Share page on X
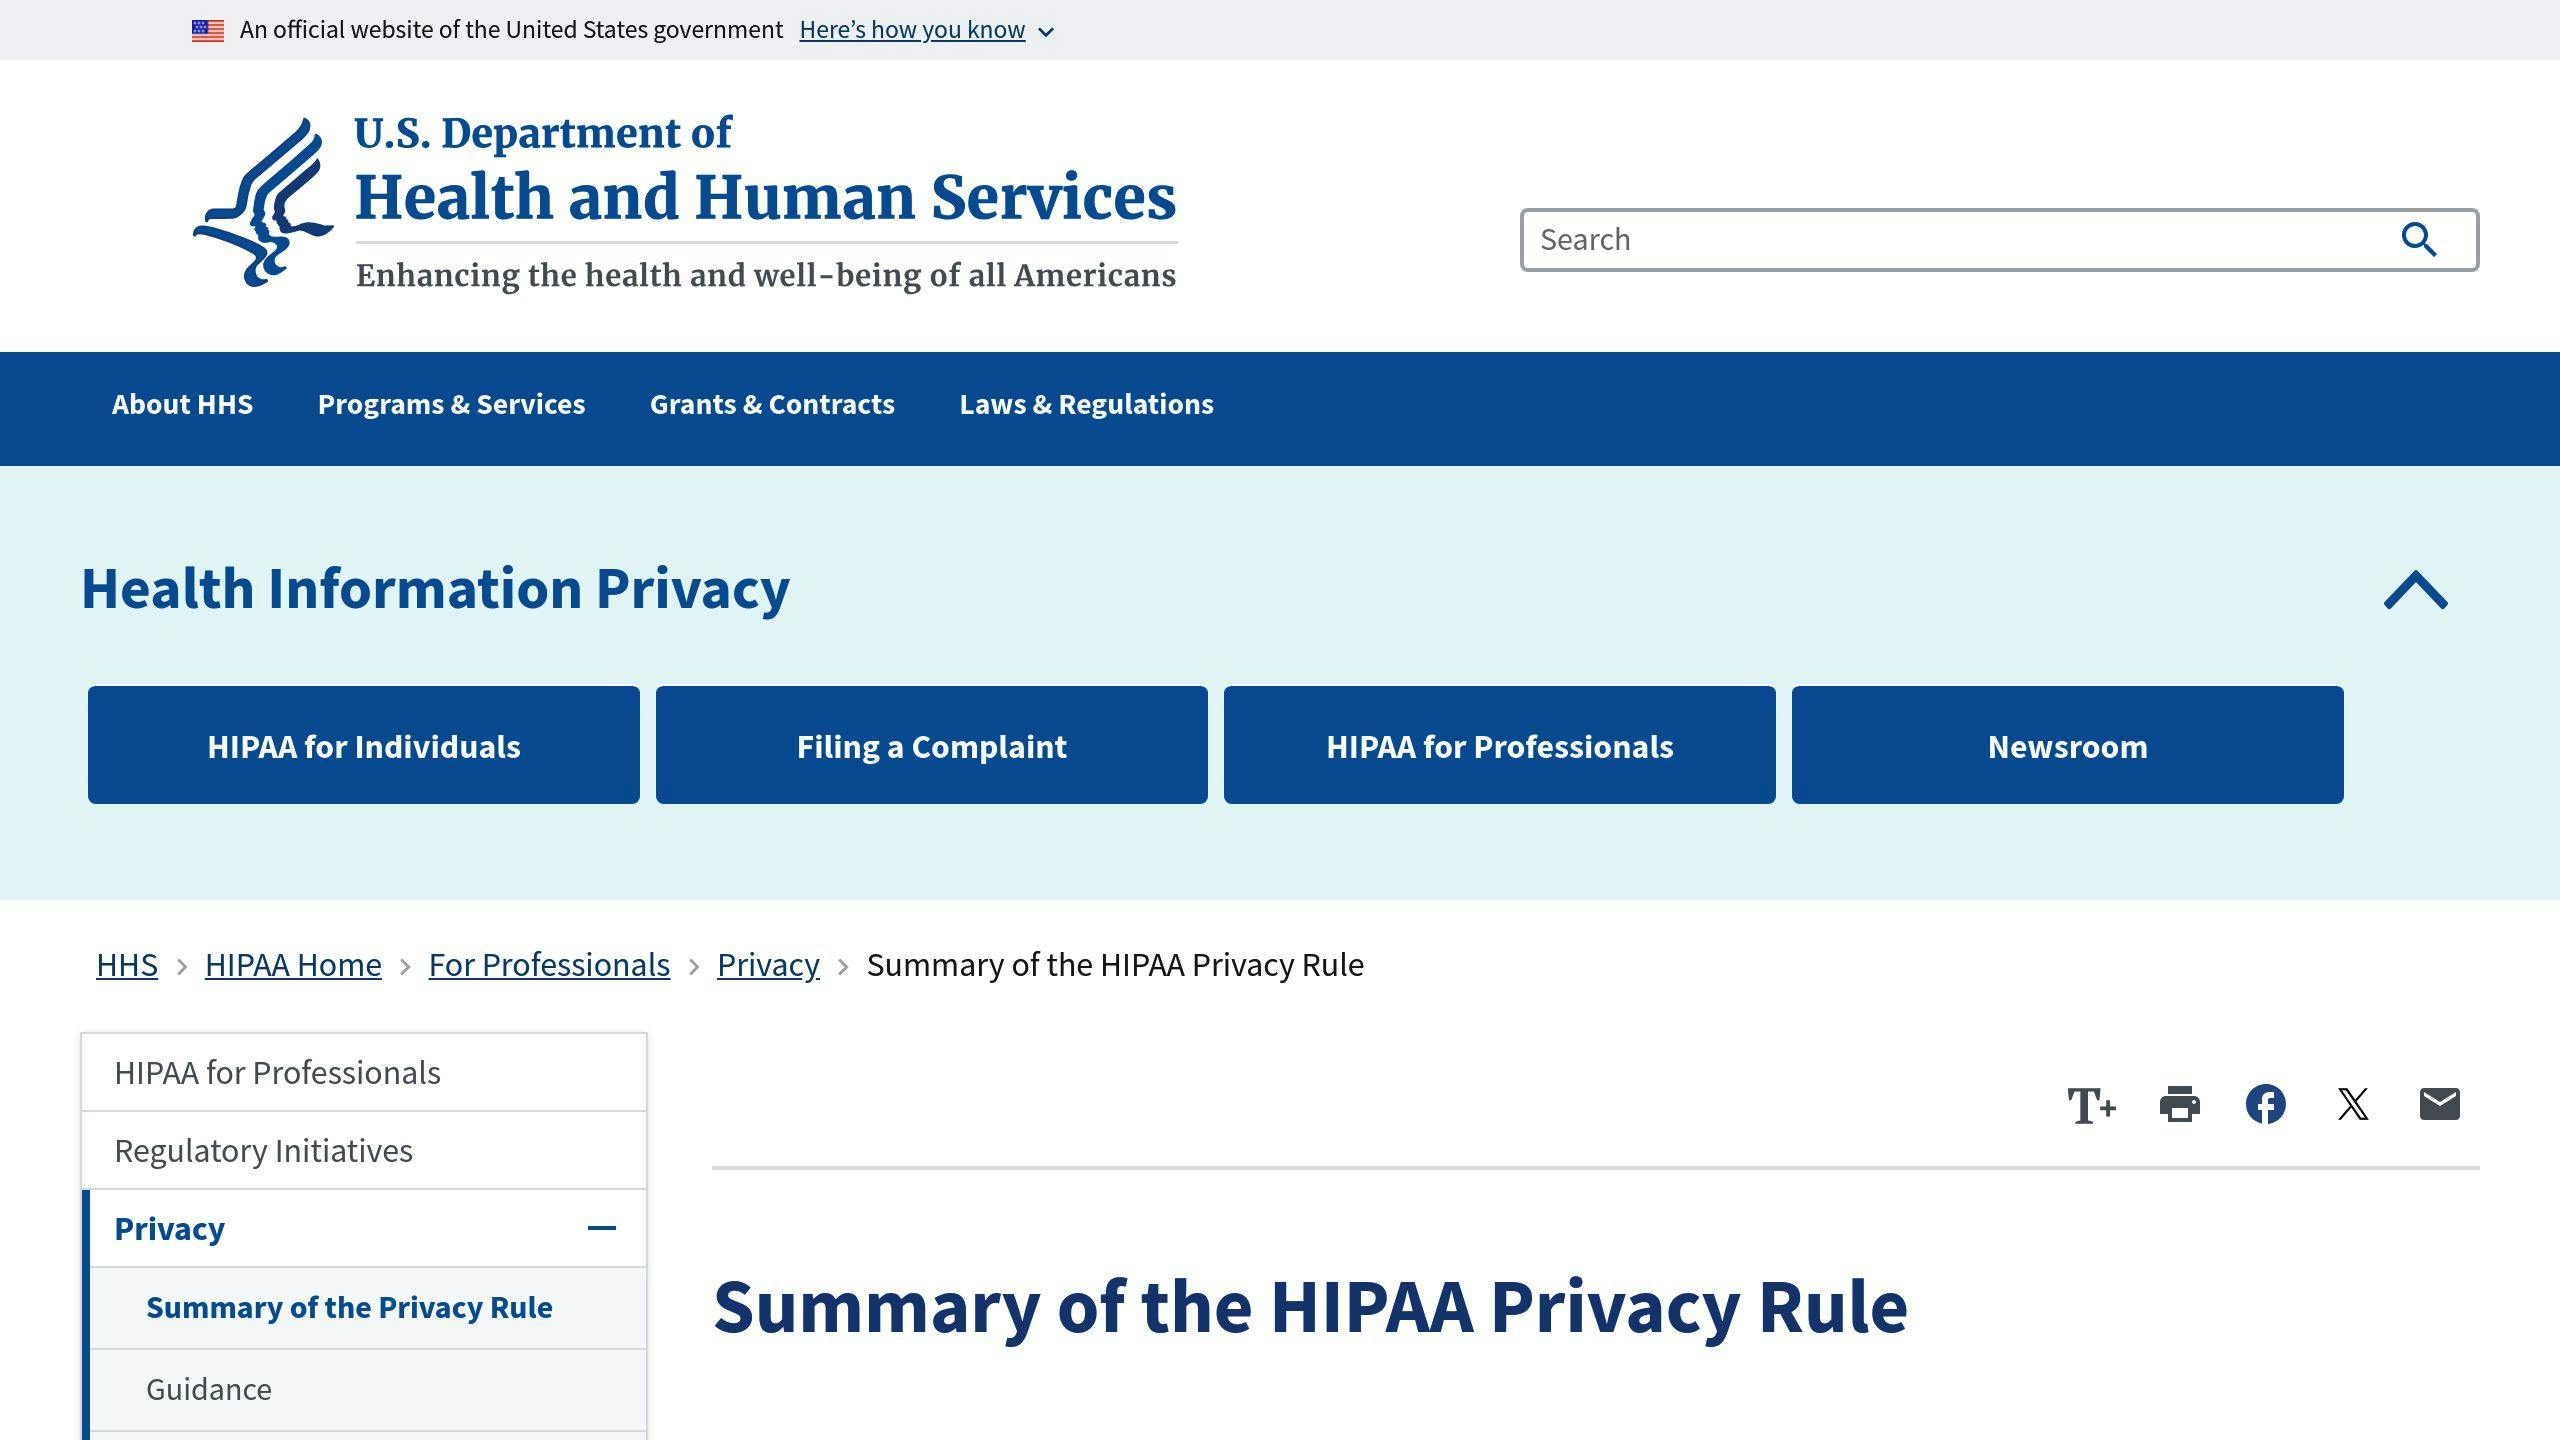 (2353, 1104)
